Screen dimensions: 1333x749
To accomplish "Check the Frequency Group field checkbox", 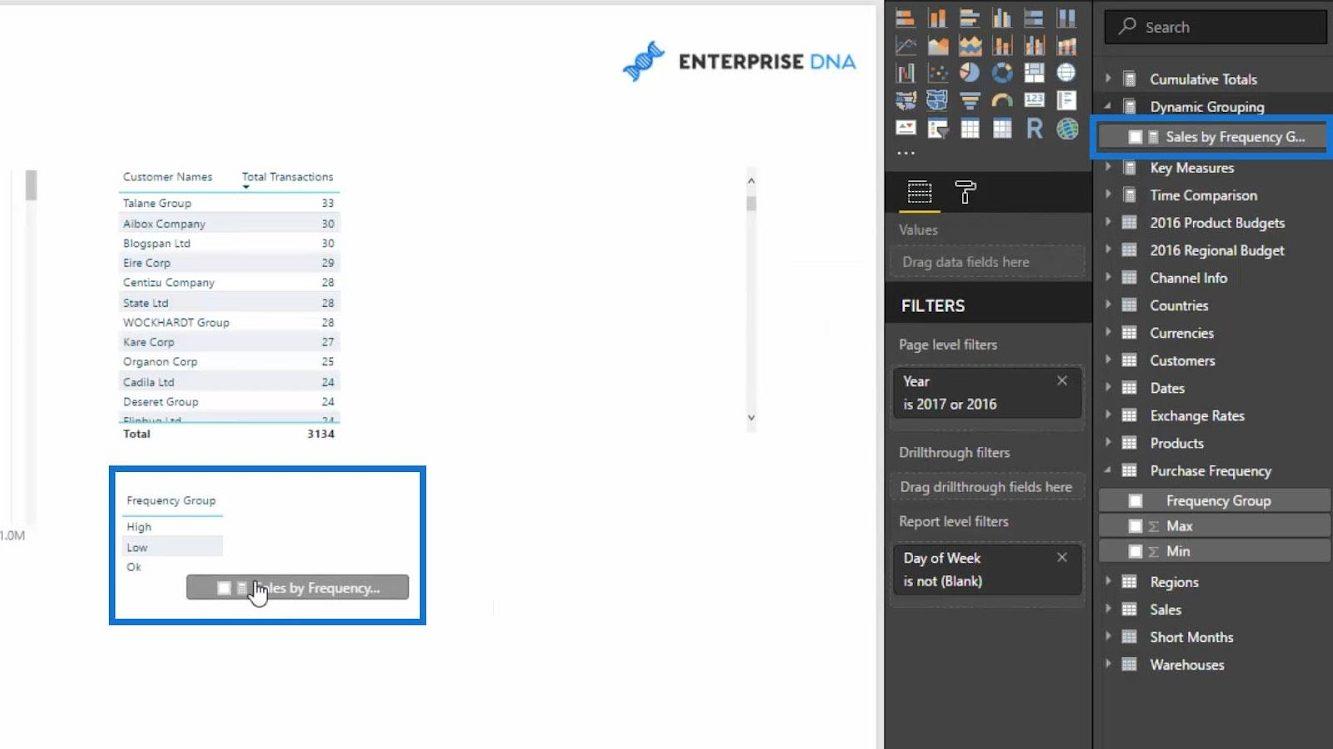I will pyautogui.click(x=1135, y=500).
